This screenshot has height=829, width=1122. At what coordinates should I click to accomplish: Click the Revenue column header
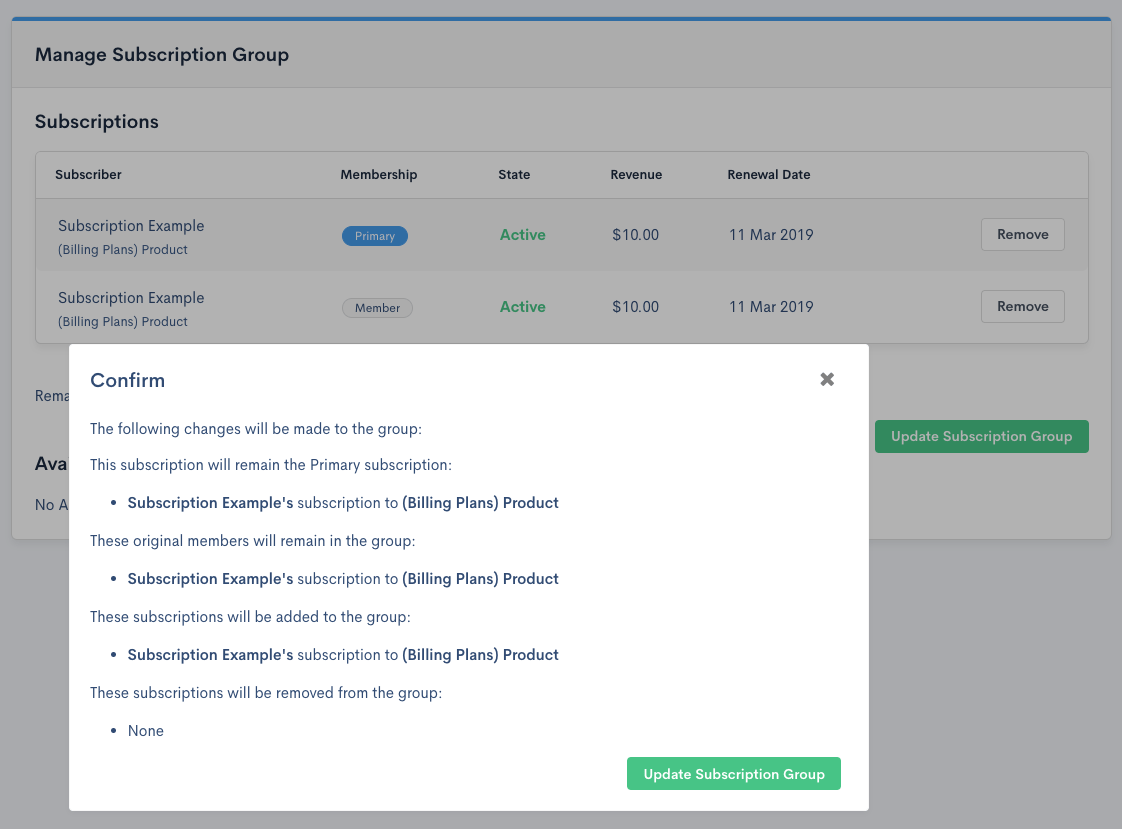tap(636, 174)
